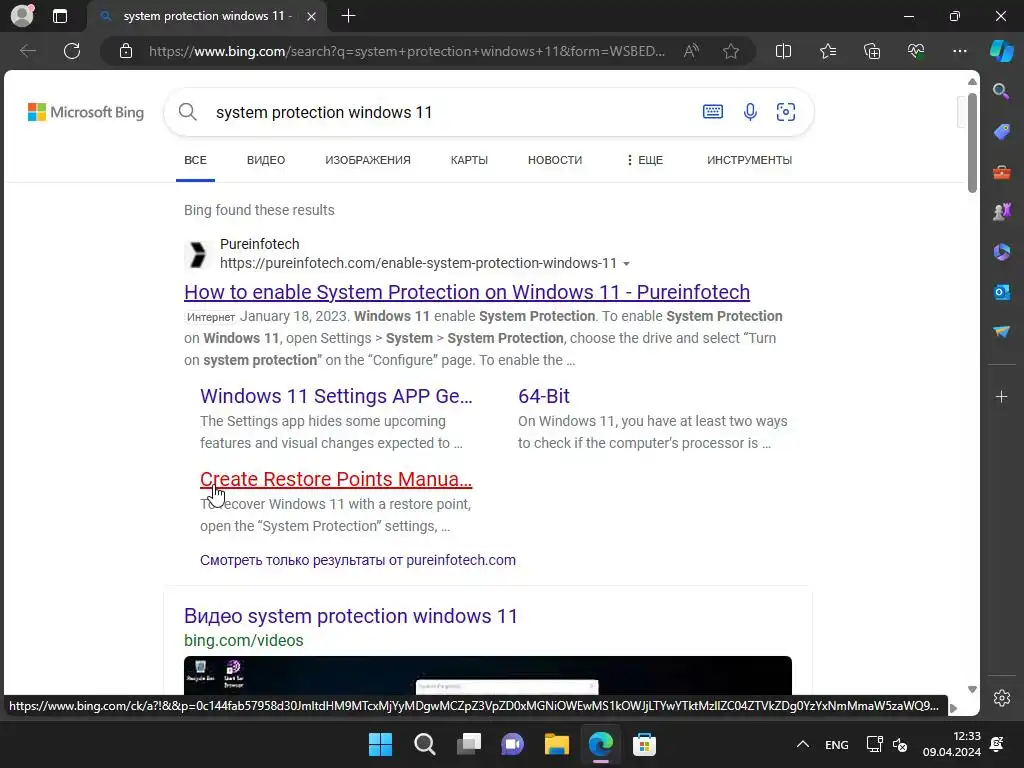View site information lock icon
1024x768 pixels.
(x=126, y=51)
